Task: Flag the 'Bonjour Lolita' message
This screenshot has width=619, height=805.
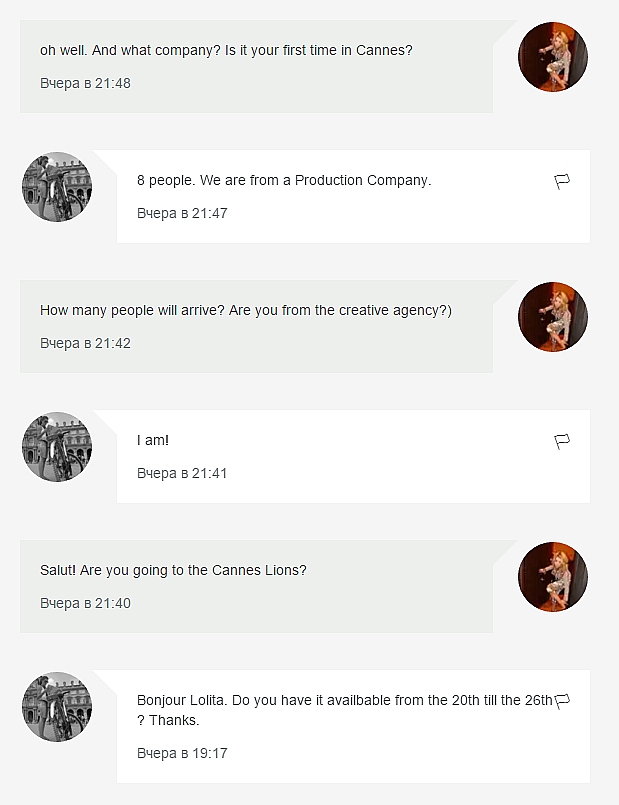Action: point(562,700)
